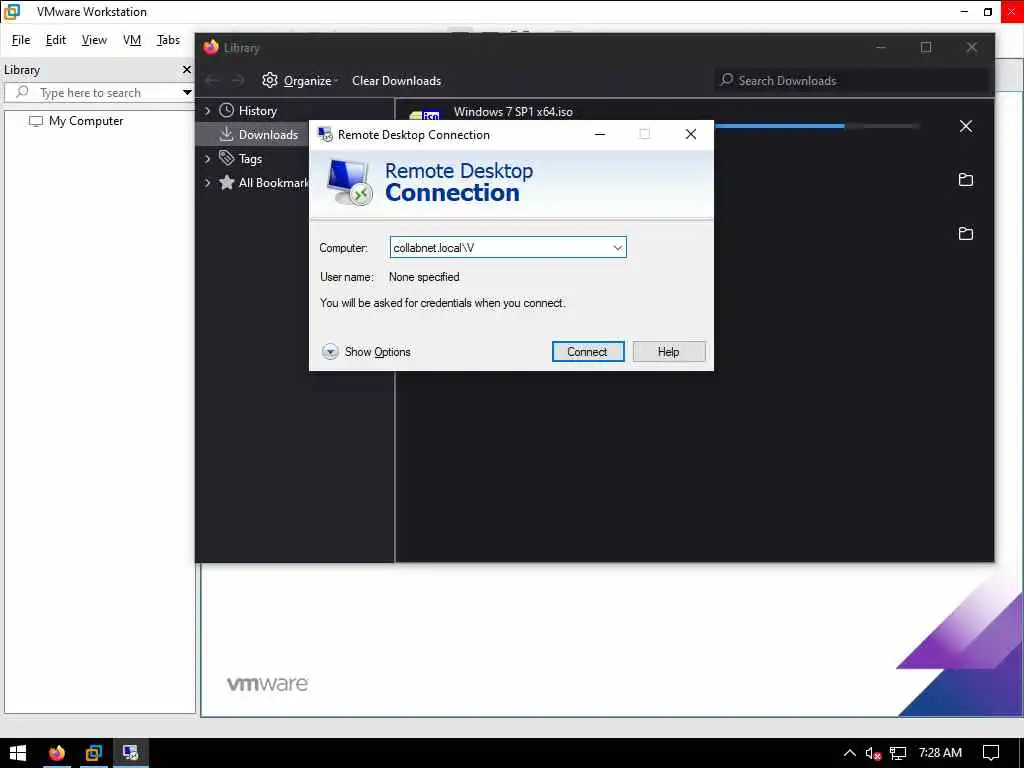1024x768 pixels.
Task: Click Connect in Remote Desktop Connection
Action: [588, 351]
